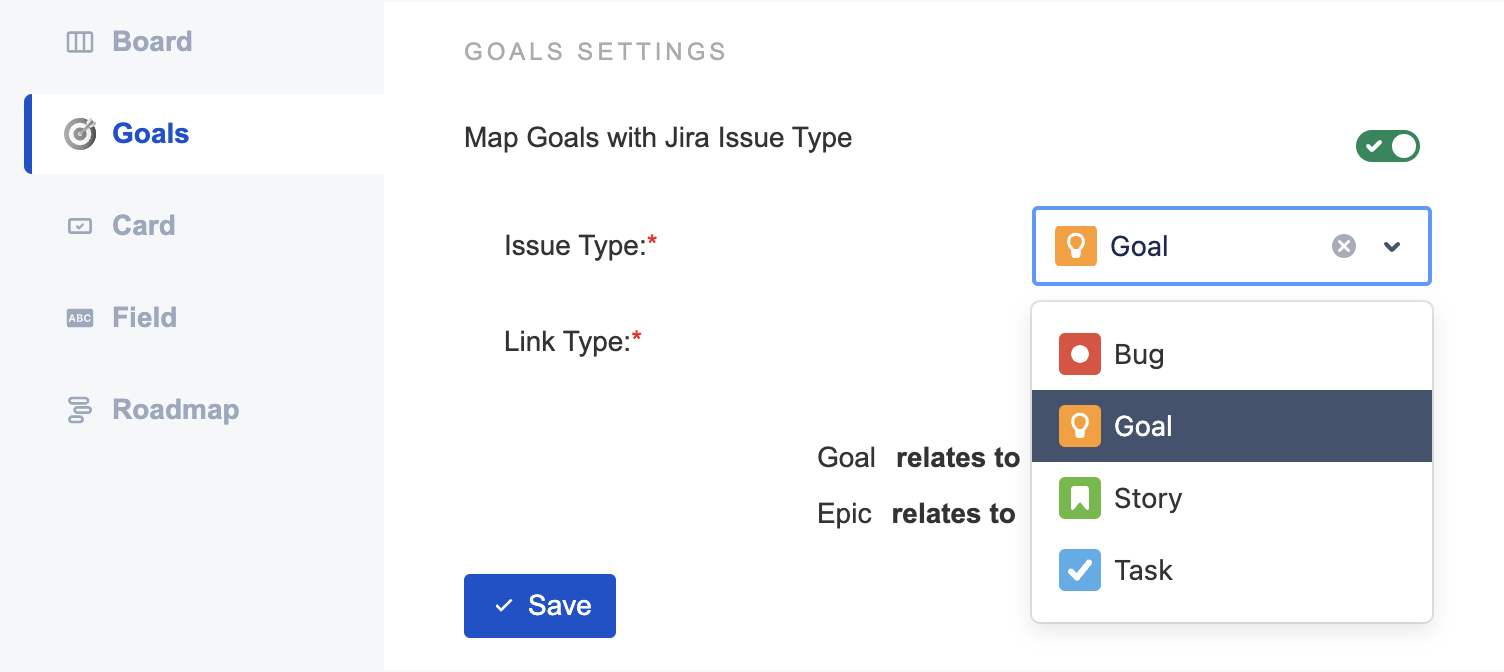Collapse the Issue Type dropdown chevron
Viewport: 1504px width, 672px height.
[x=1392, y=246]
